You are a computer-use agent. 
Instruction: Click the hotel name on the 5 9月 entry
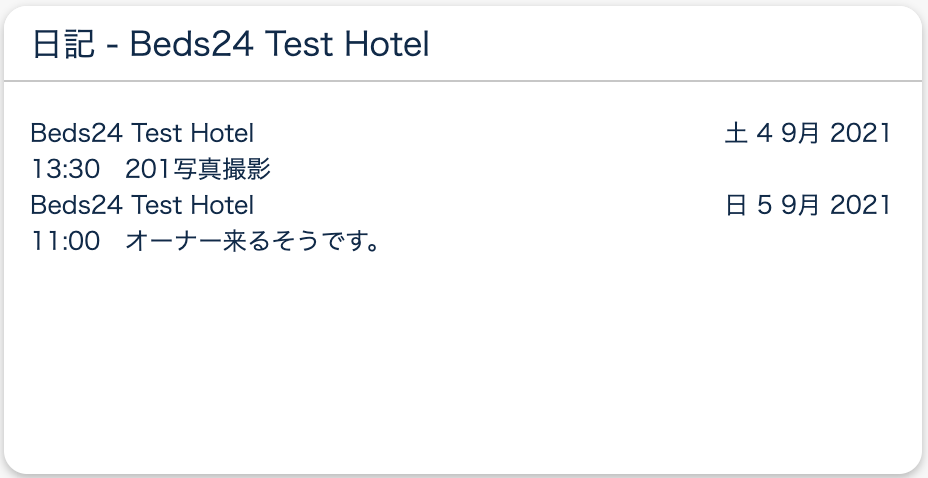pyautogui.click(x=142, y=206)
